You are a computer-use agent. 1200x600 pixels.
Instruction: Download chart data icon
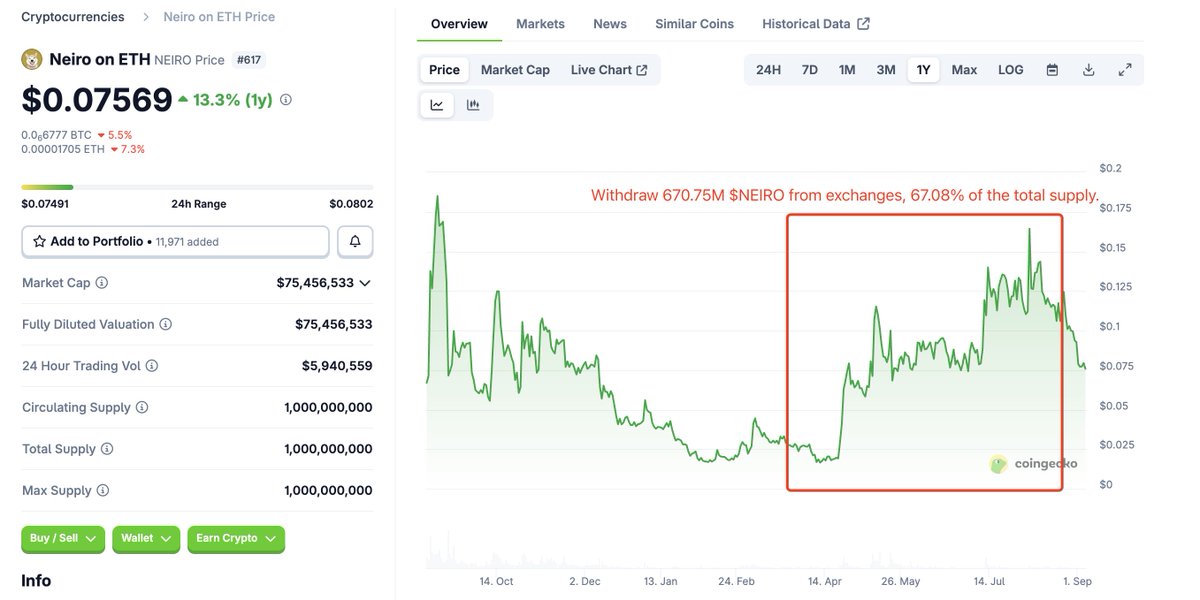(x=1088, y=70)
